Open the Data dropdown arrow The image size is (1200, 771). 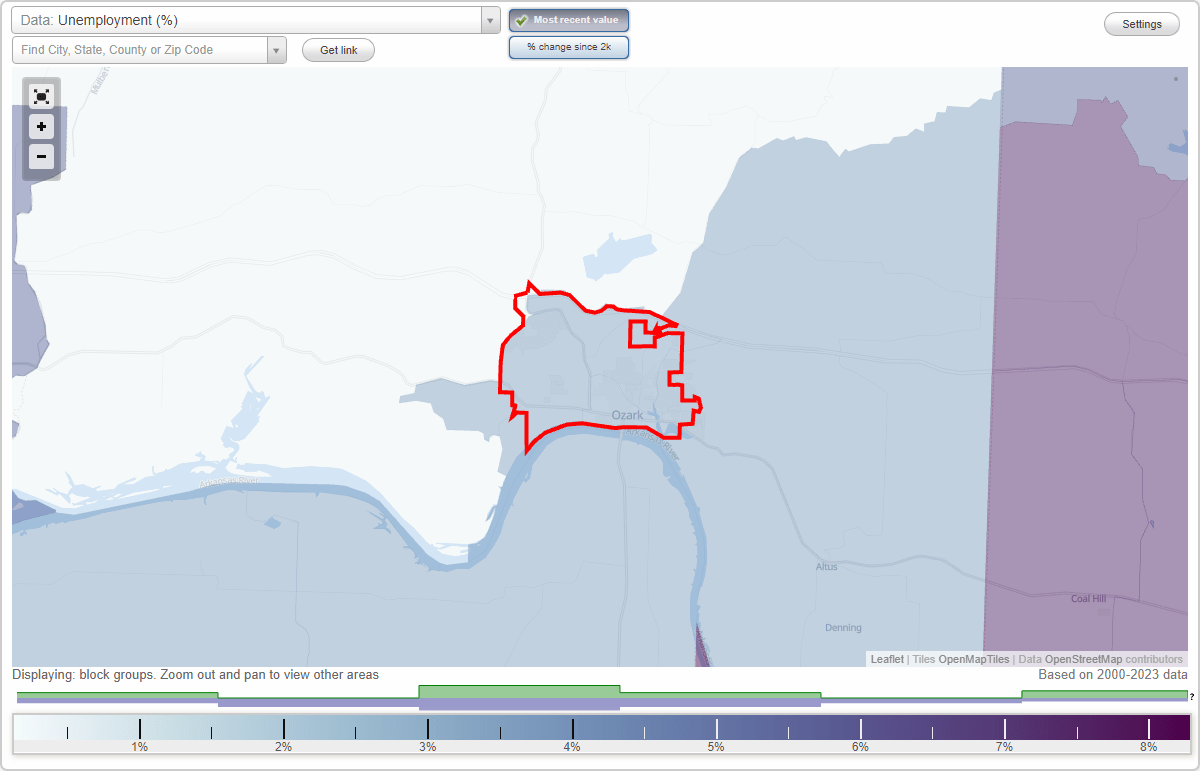[x=490, y=20]
